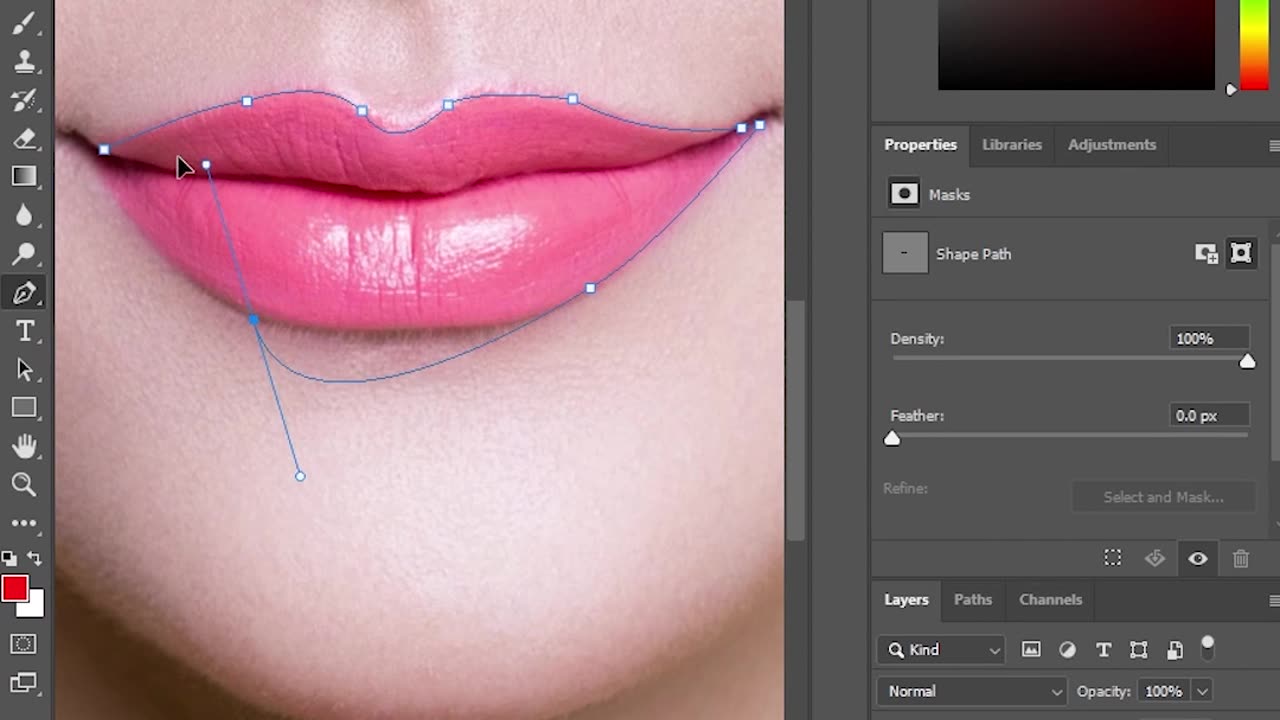
Task: Select the Zoom magnifier tool
Action: click(x=24, y=485)
